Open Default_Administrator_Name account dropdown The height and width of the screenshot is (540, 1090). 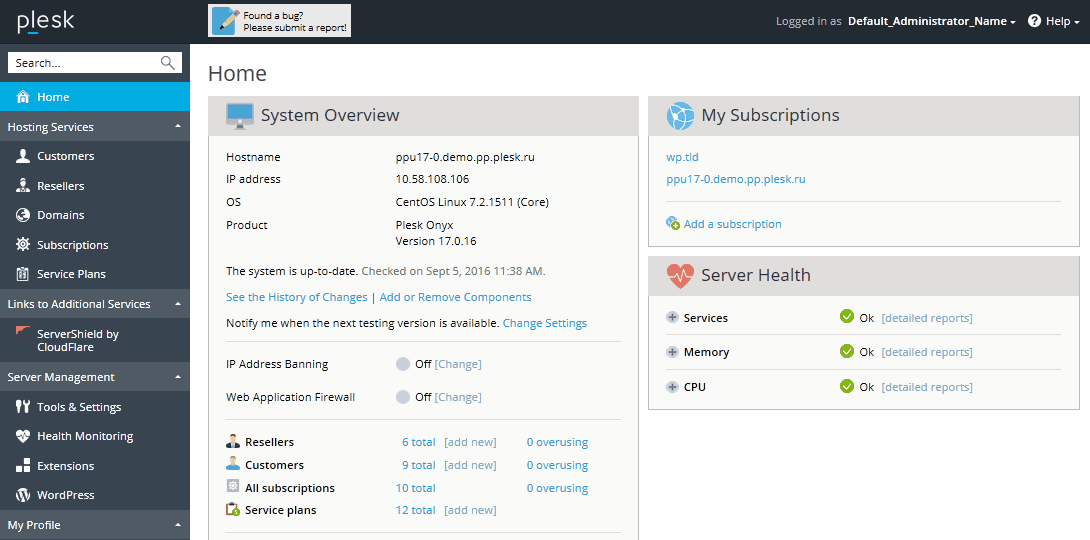coord(931,21)
